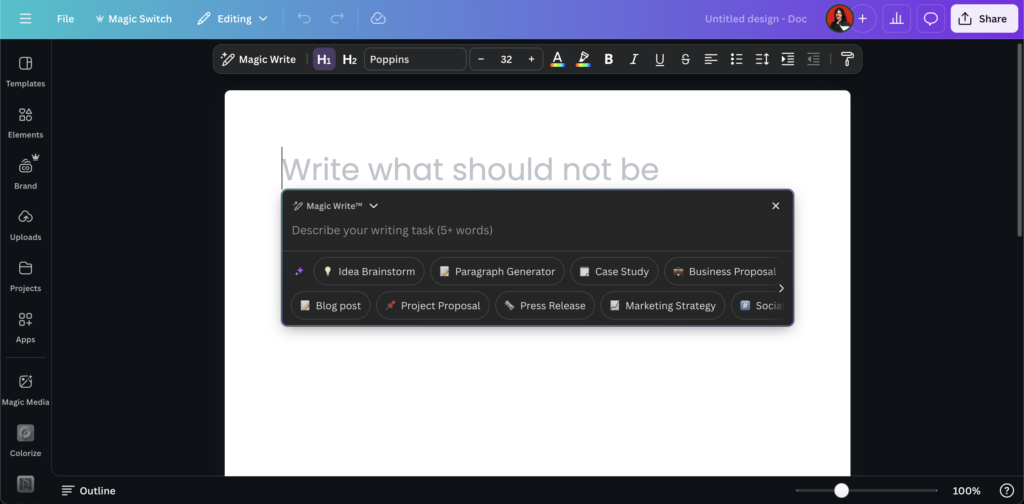Increase the text indent
The image size is (1024, 504).
tap(788, 59)
